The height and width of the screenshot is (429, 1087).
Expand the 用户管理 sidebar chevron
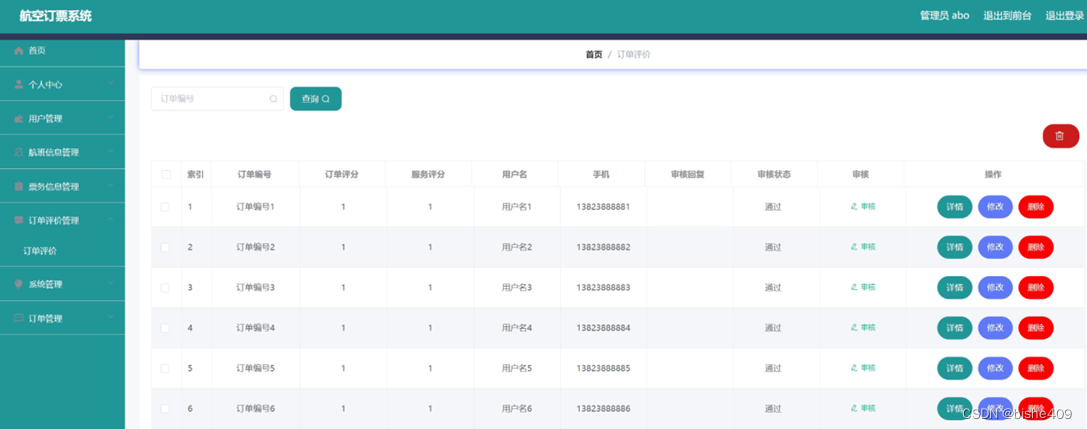point(111,118)
